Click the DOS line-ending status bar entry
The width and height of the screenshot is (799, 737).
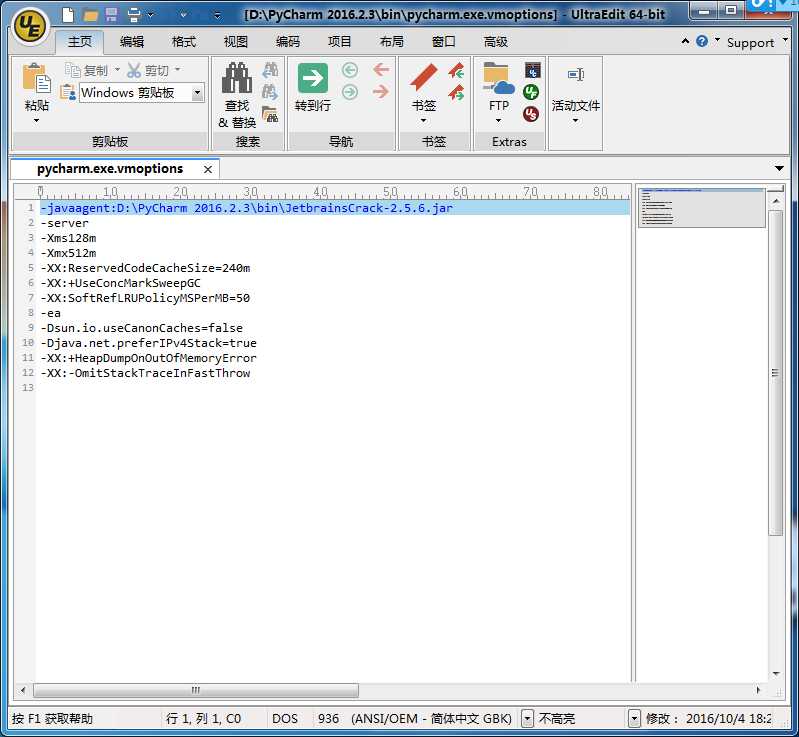pos(285,719)
